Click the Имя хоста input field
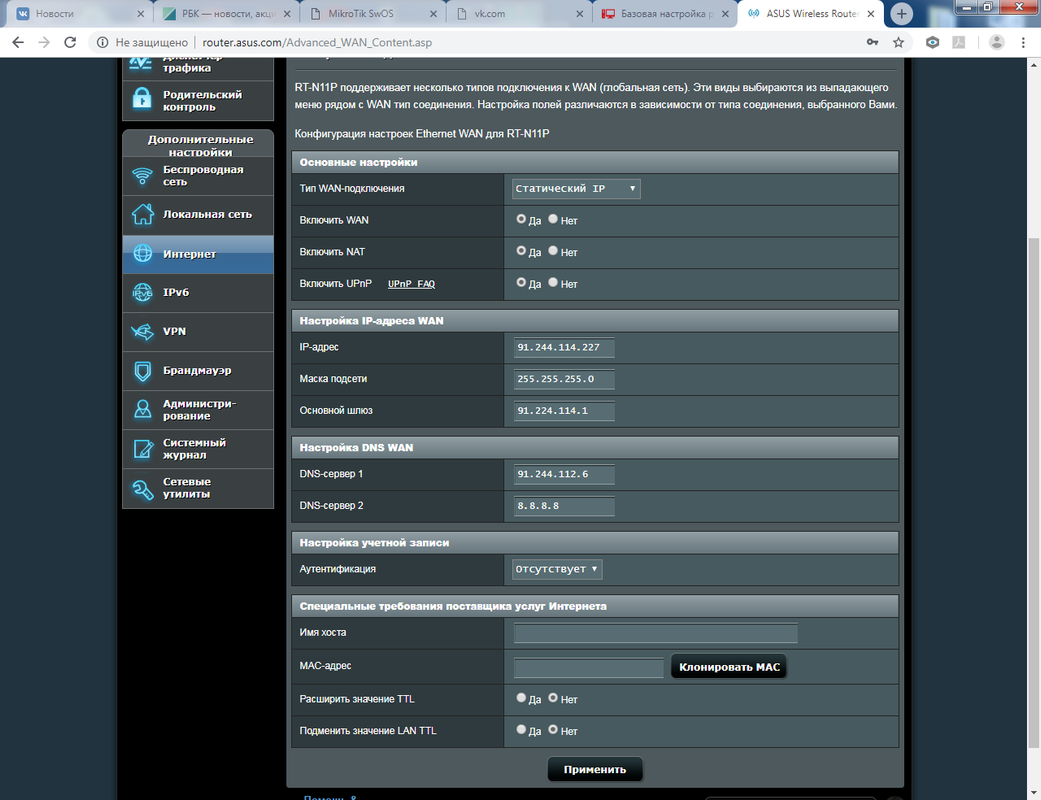Image resolution: width=1041 pixels, height=800 pixels. click(655, 633)
